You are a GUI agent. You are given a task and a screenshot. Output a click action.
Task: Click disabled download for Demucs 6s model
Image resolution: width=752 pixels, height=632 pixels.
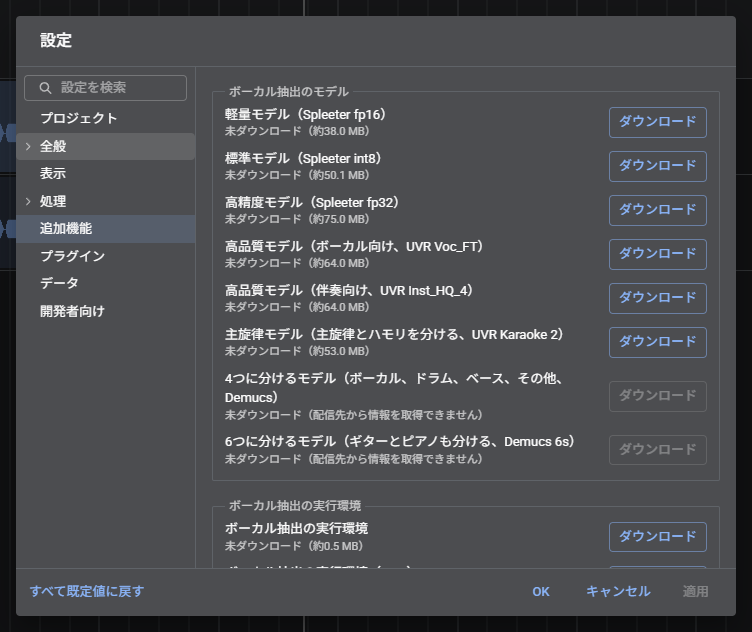tap(658, 450)
